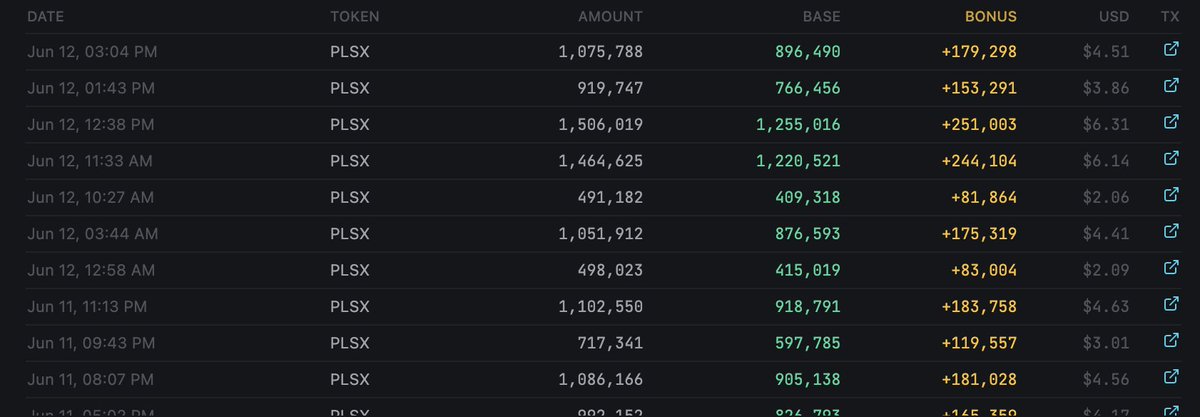
Task: Click amount value 1,102,550
Action: 601,307
